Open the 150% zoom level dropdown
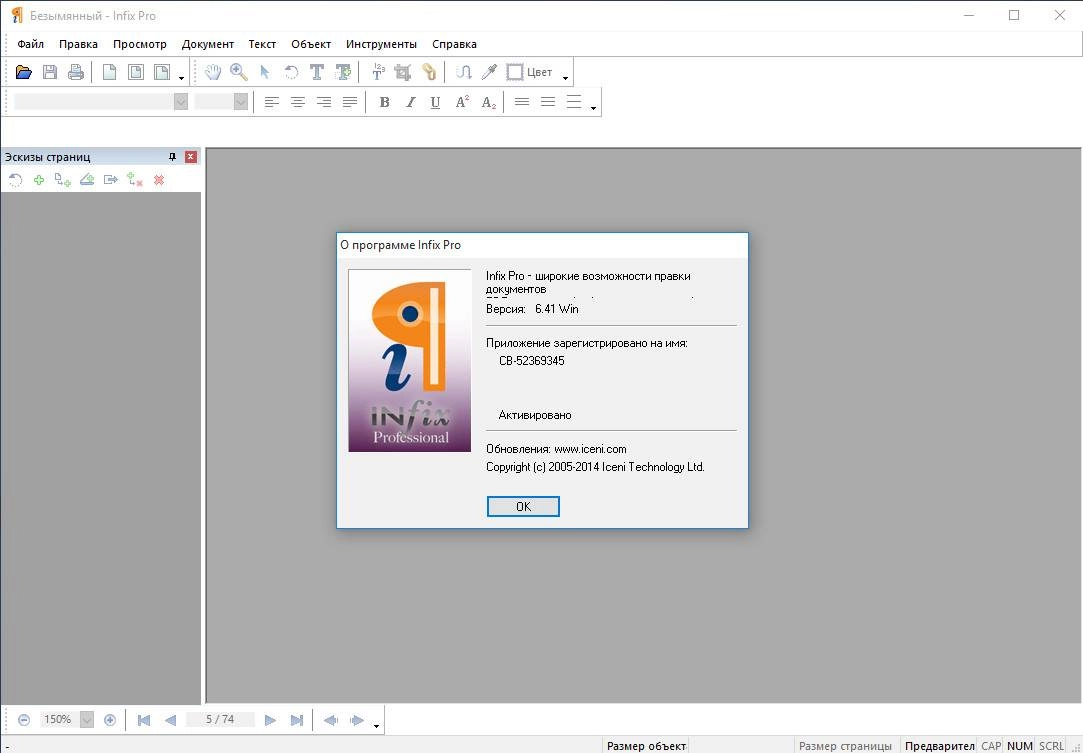This screenshot has height=753, width=1083. (x=87, y=720)
